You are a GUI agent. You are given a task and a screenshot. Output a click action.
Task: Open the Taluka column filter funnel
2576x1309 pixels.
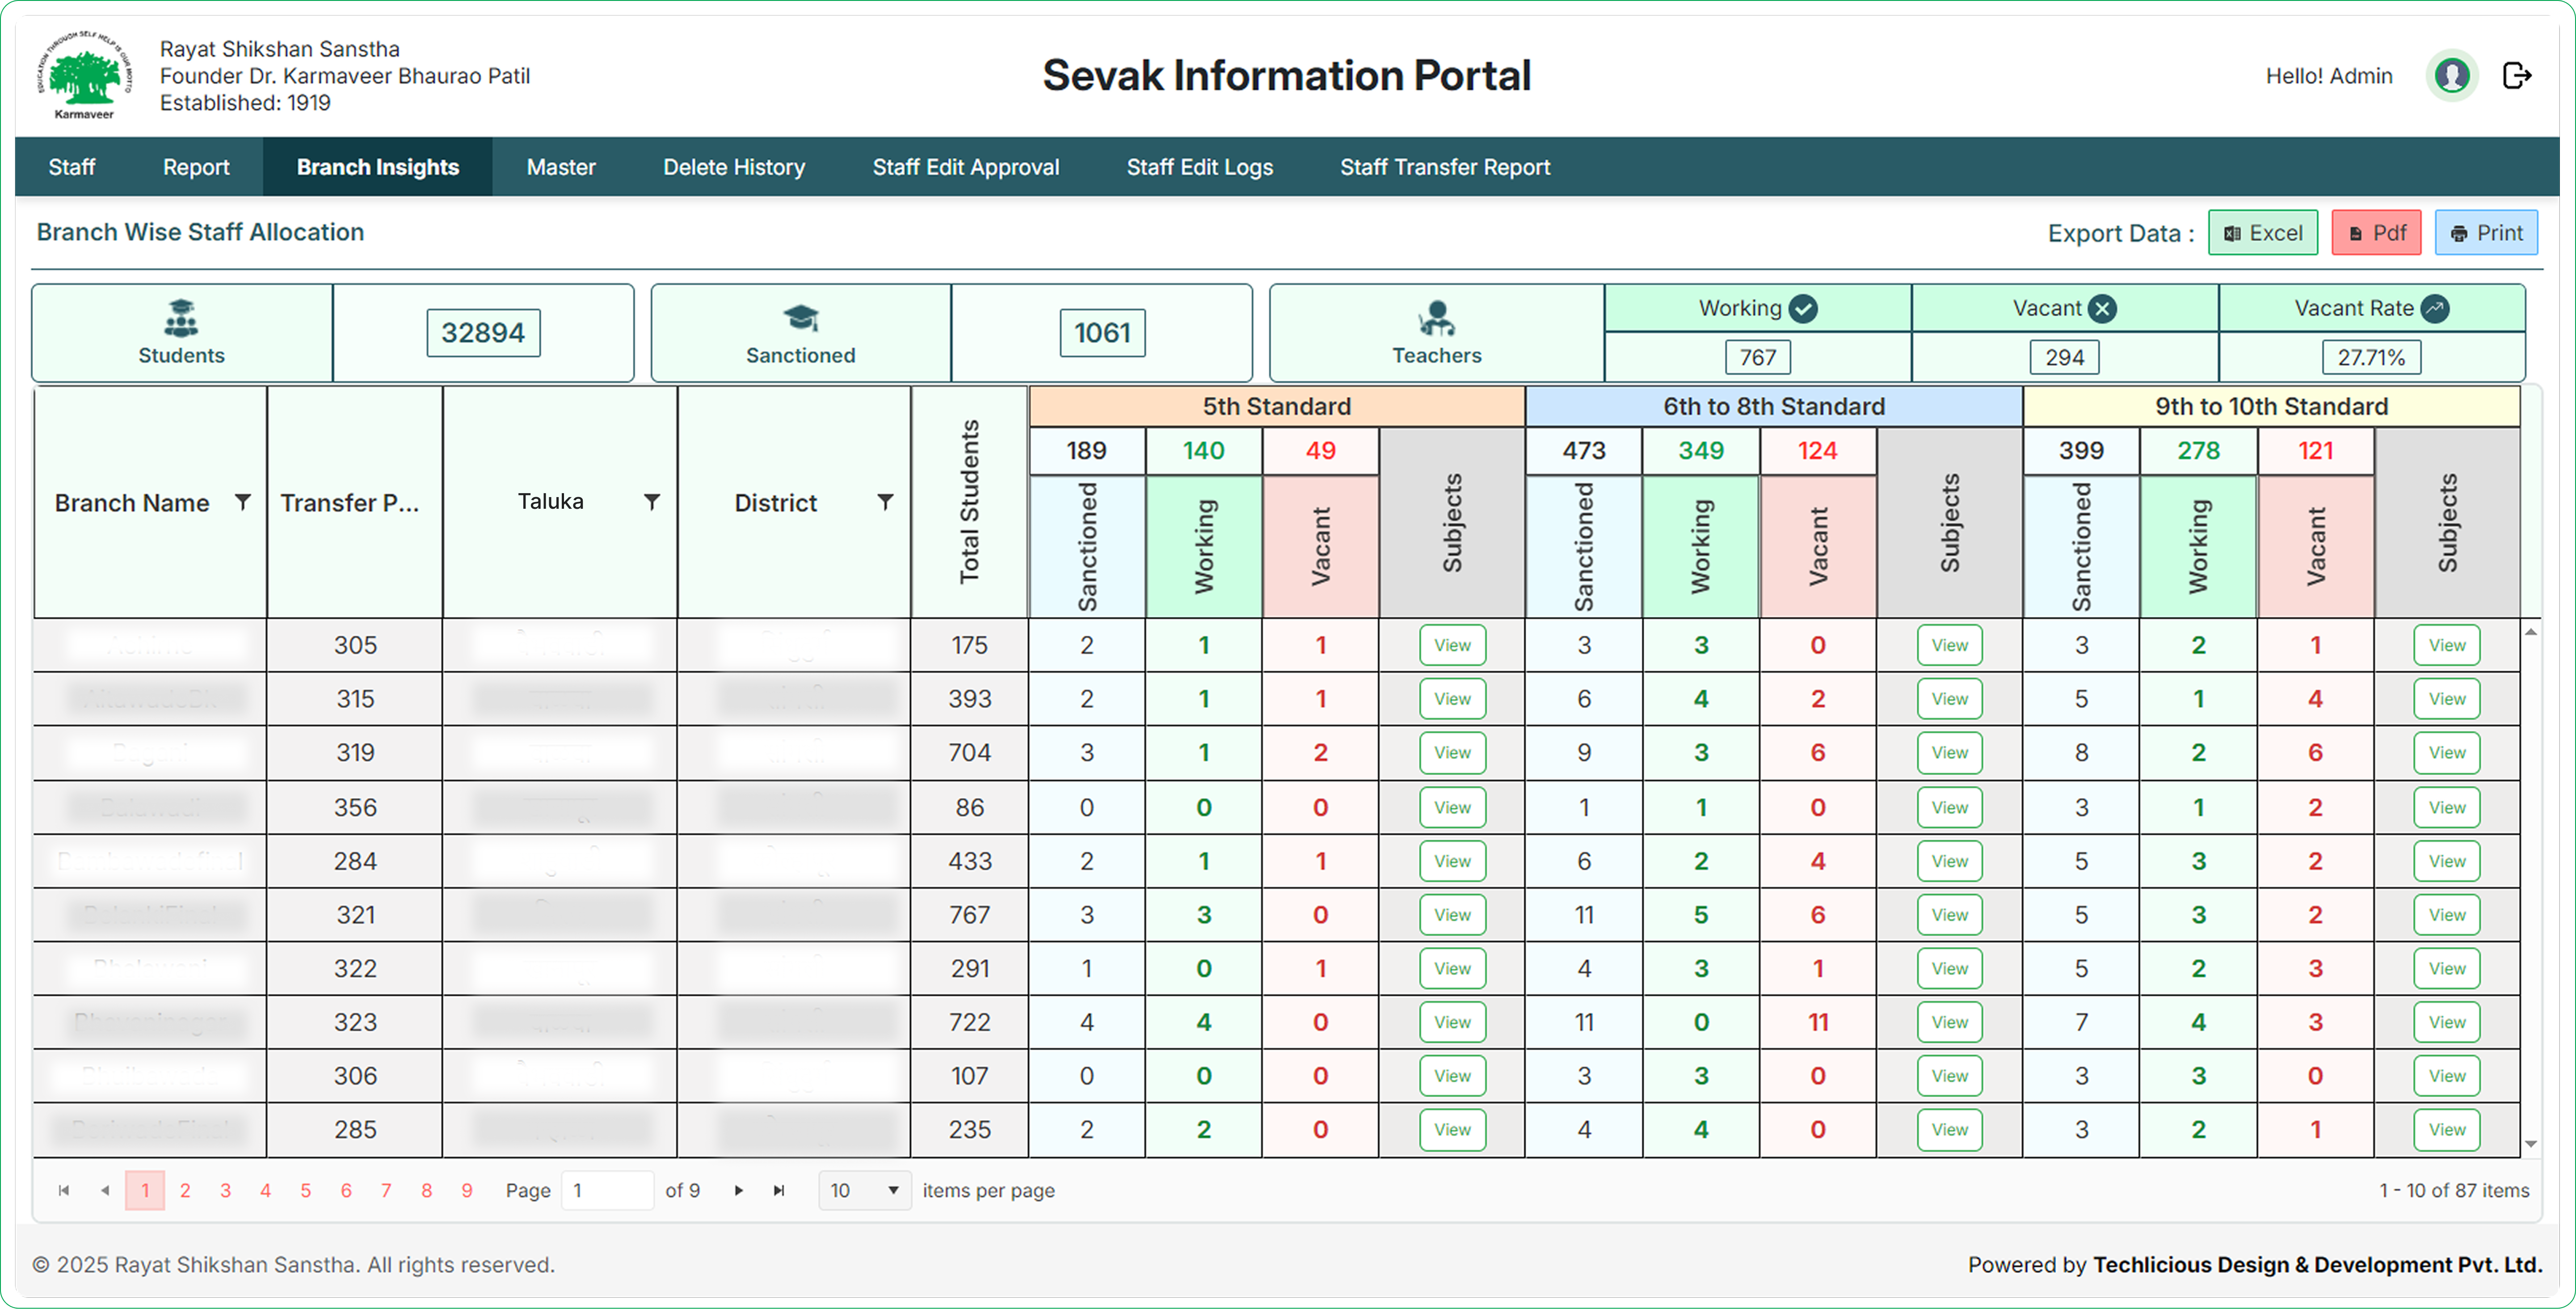pos(652,502)
